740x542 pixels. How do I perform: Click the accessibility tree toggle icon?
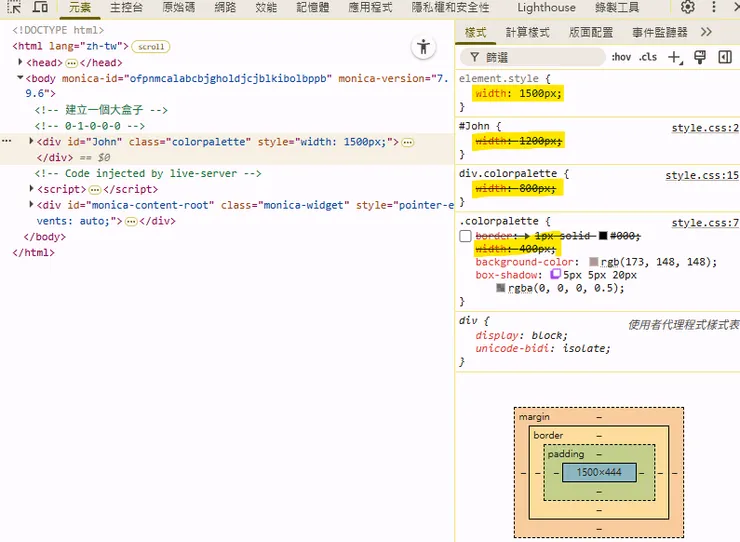423,47
